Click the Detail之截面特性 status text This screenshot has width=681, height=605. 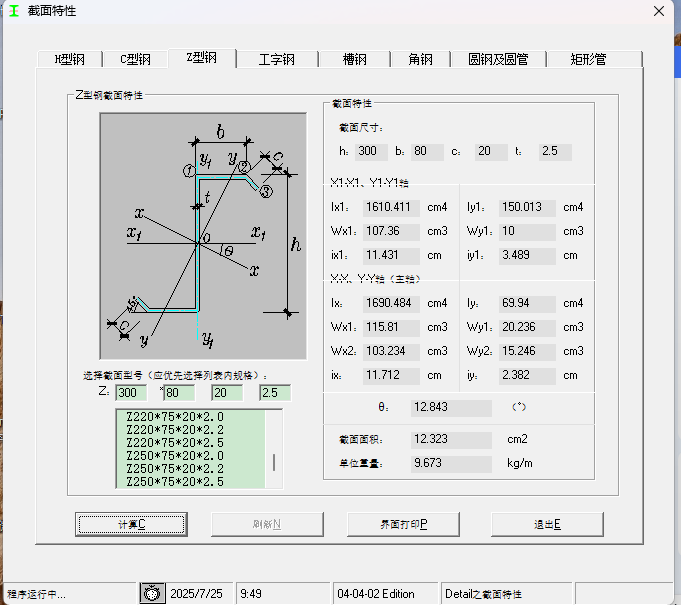click(x=483, y=594)
